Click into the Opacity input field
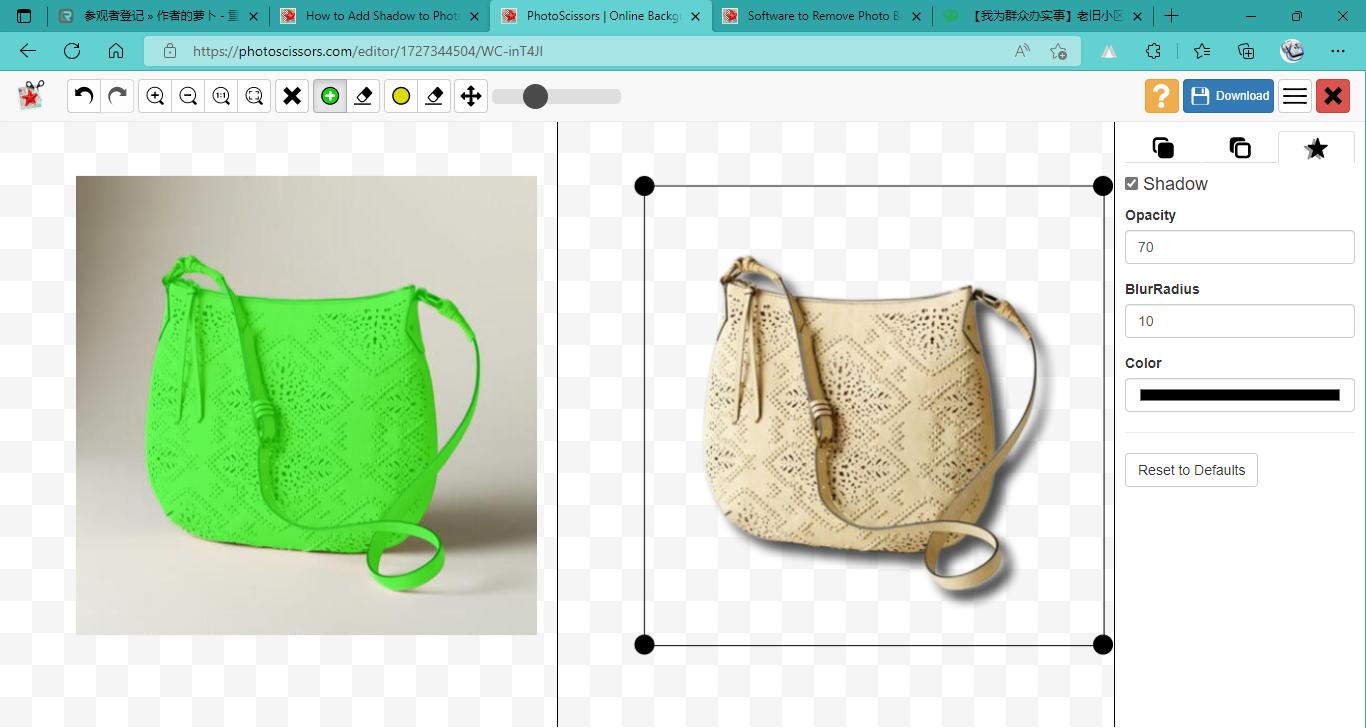The width and height of the screenshot is (1366, 728). coord(1239,247)
